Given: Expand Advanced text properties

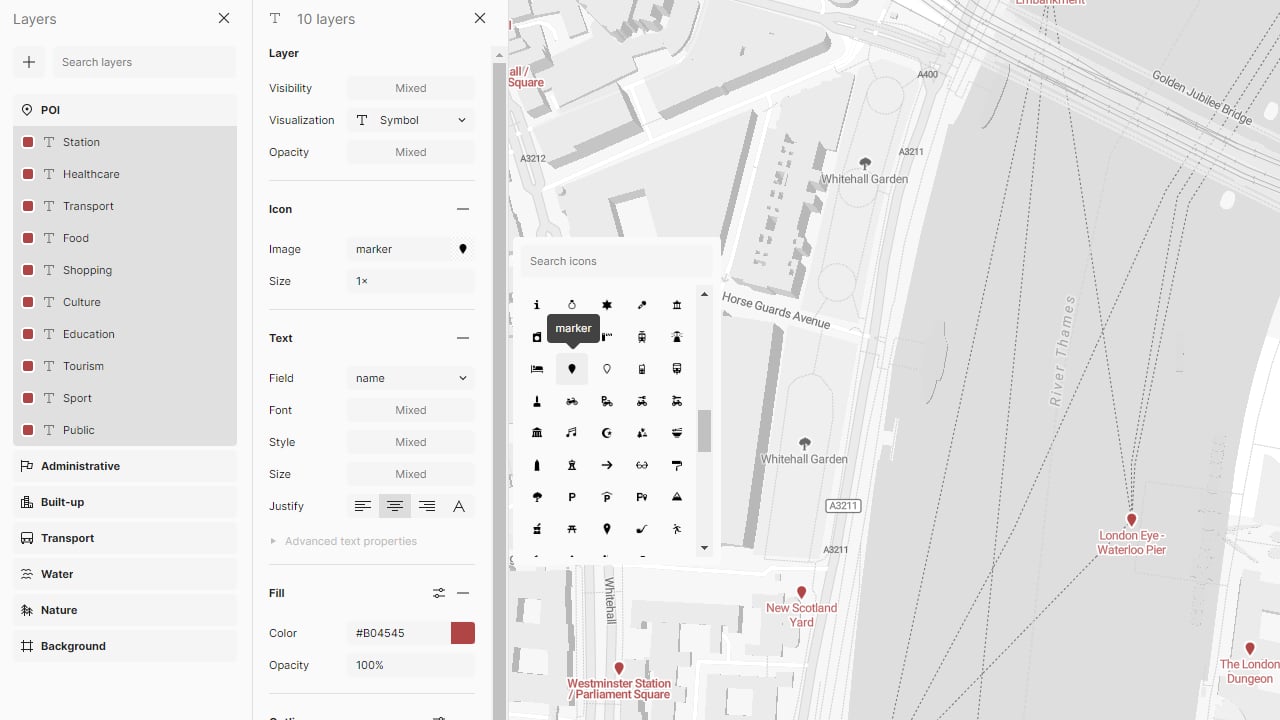Looking at the screenshot, I should pos(343,541).
